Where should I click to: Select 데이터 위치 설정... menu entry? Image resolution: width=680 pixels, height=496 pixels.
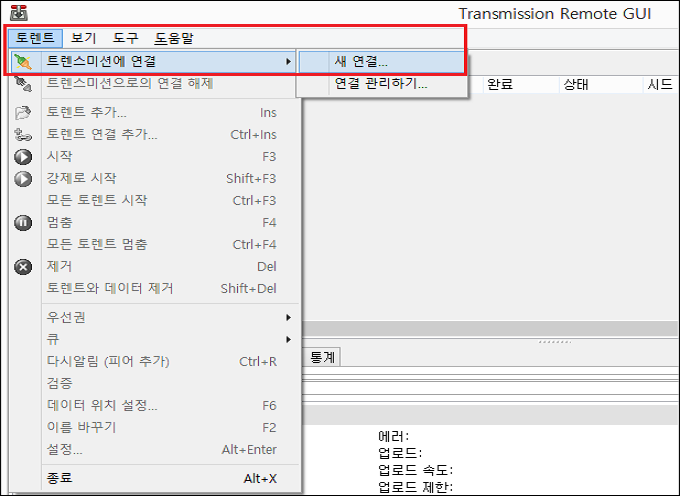154,405
